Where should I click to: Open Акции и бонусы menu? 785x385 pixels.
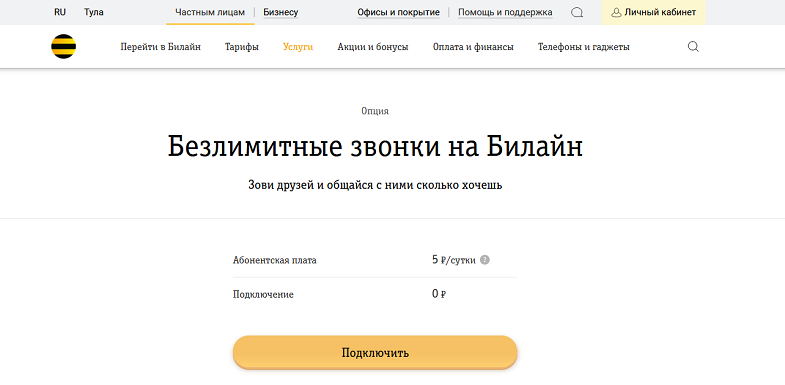pos(373,47)
